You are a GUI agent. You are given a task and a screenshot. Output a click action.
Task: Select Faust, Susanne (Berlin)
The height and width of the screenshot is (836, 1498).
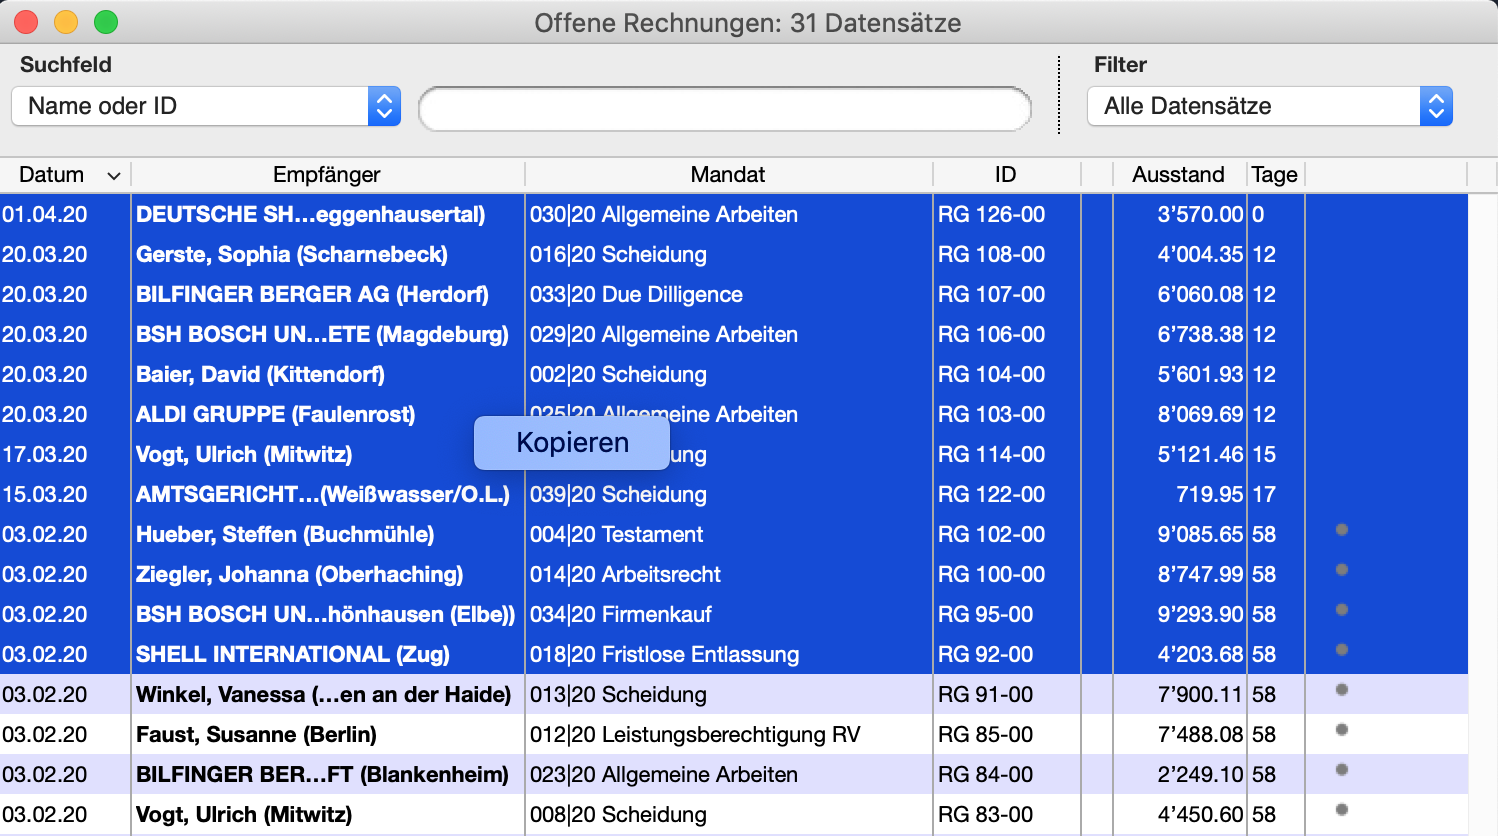[x=256, y=735]
